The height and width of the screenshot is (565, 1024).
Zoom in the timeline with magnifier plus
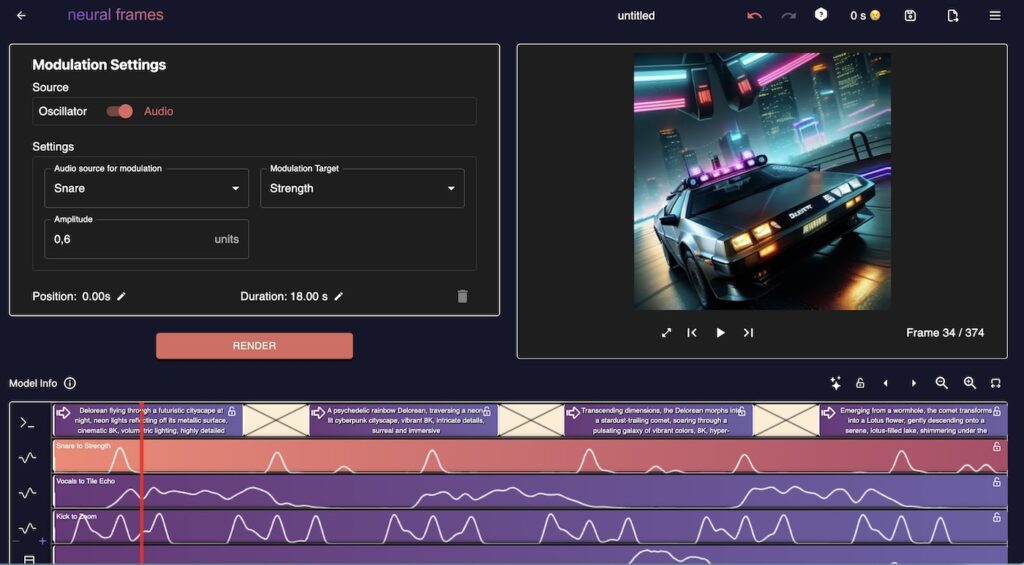[x=969, y=383]
